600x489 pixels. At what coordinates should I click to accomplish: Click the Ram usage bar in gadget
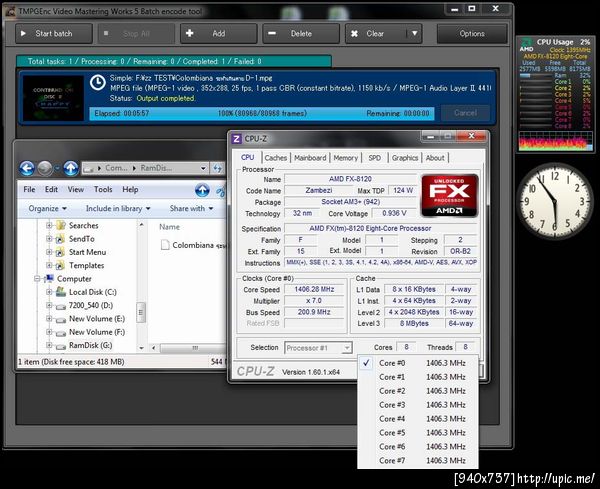click(x=536, y=76)
